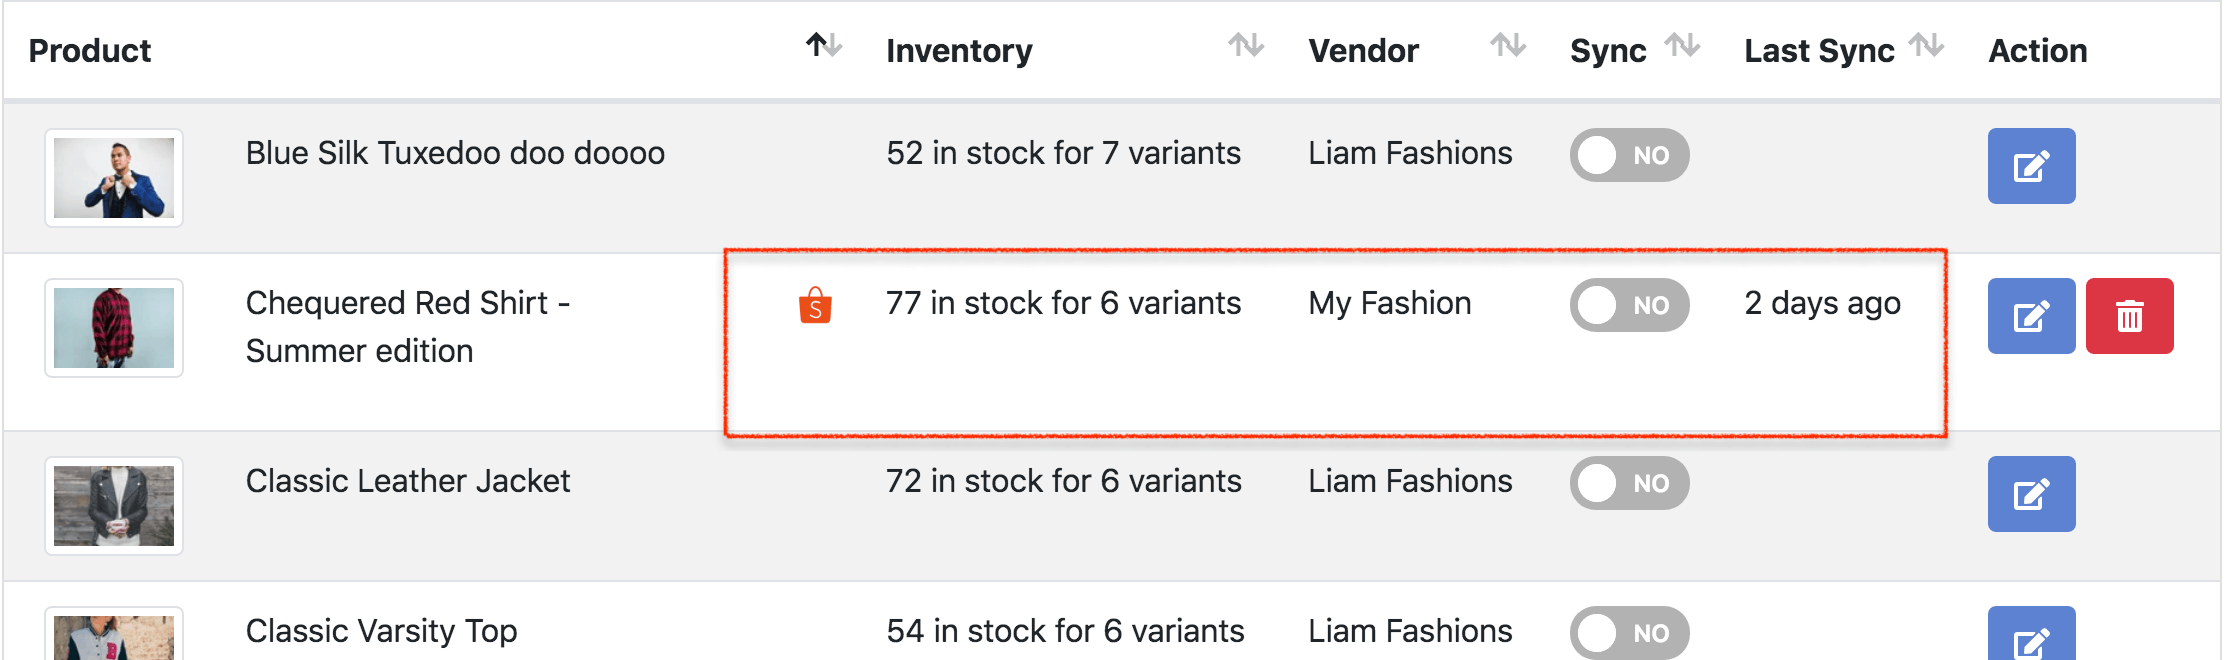Turn on sync for Classic Leather Jacket

[1629, 483]
